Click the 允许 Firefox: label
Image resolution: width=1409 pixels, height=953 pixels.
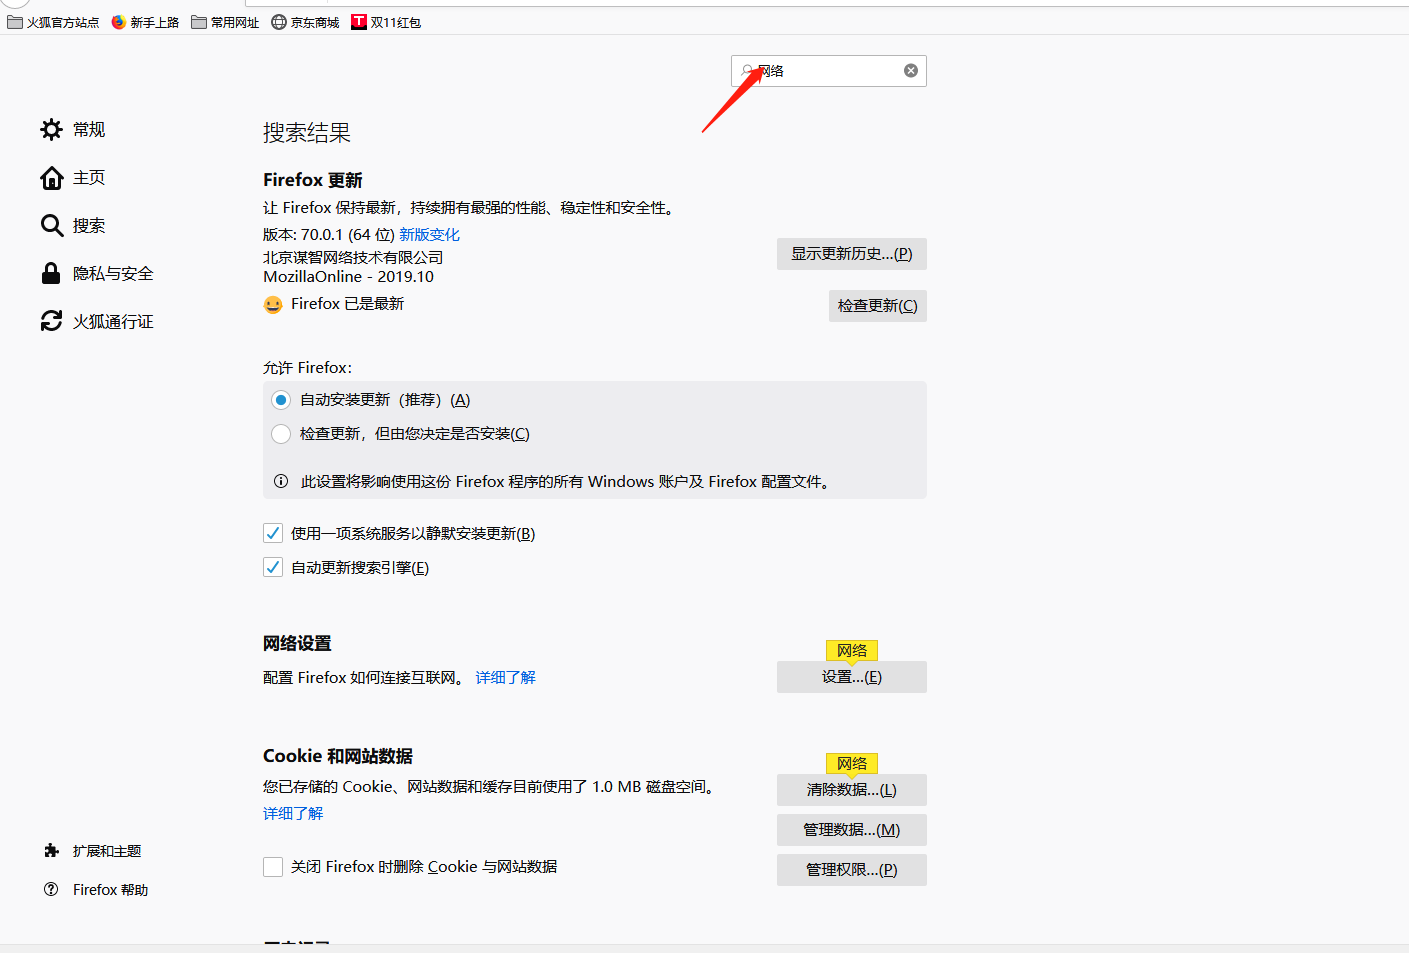(x=308, y=368)
